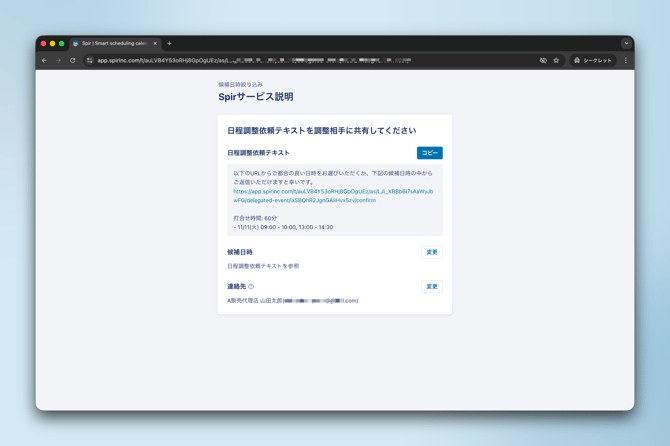
Task: Open a new tab with plus button
Action: (x=170, y=43)
